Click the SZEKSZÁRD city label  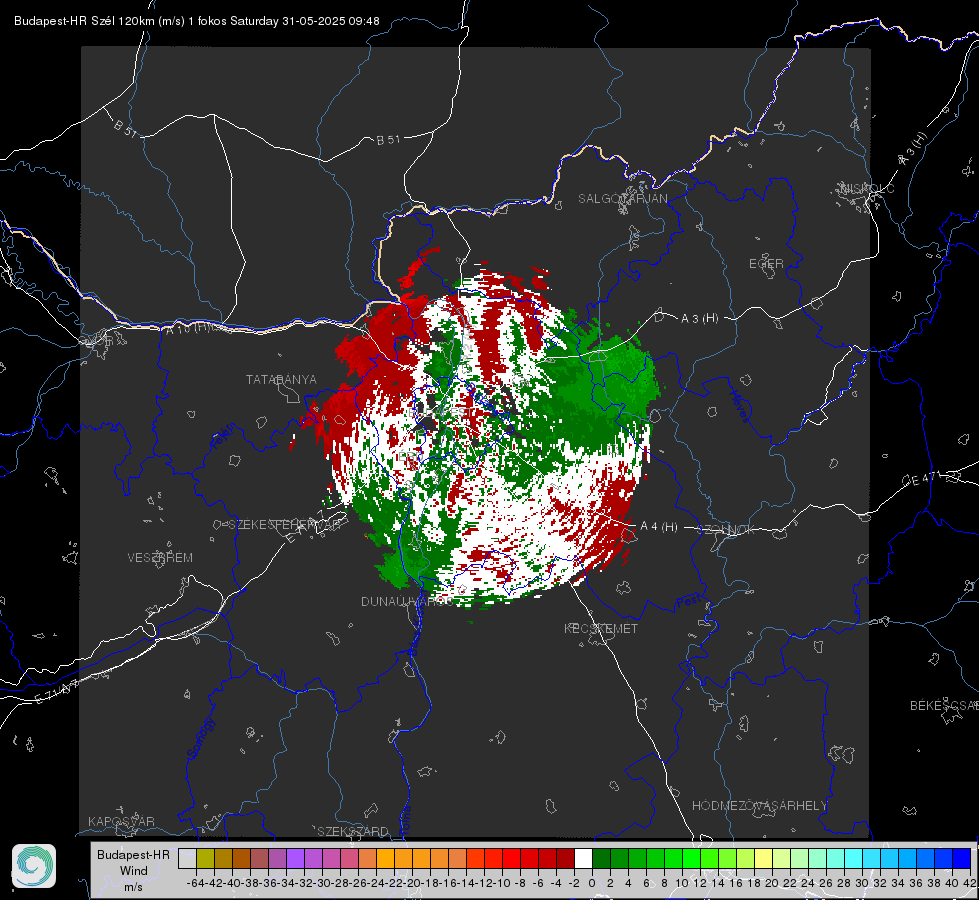click(x=353, y=831)
